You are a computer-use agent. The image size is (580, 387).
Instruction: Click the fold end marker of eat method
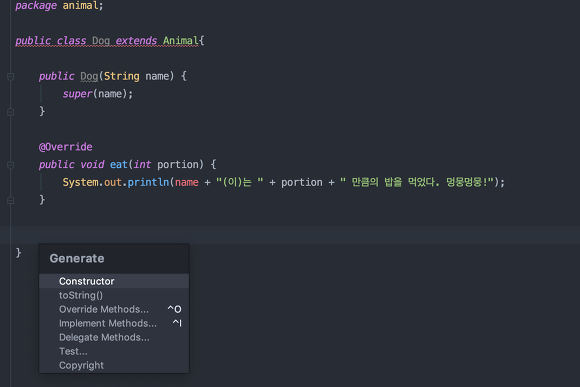click(x=10, y=200)
